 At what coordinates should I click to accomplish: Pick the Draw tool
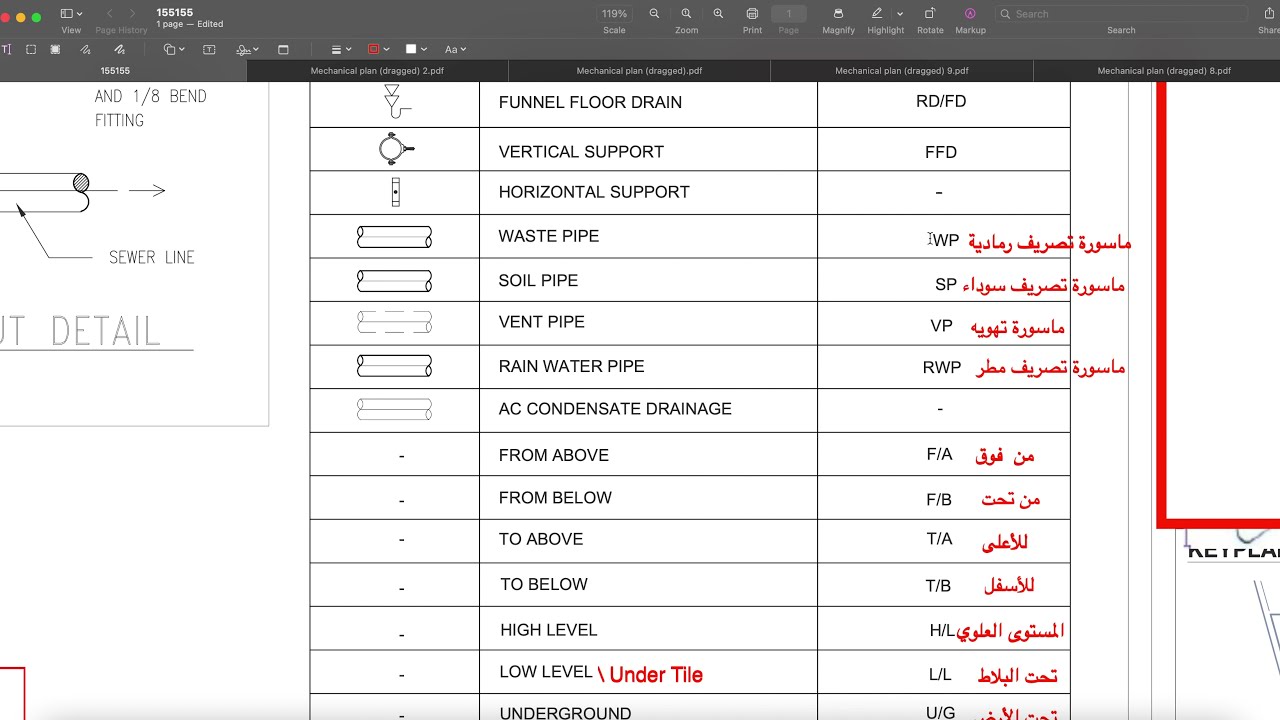point(120,49)
